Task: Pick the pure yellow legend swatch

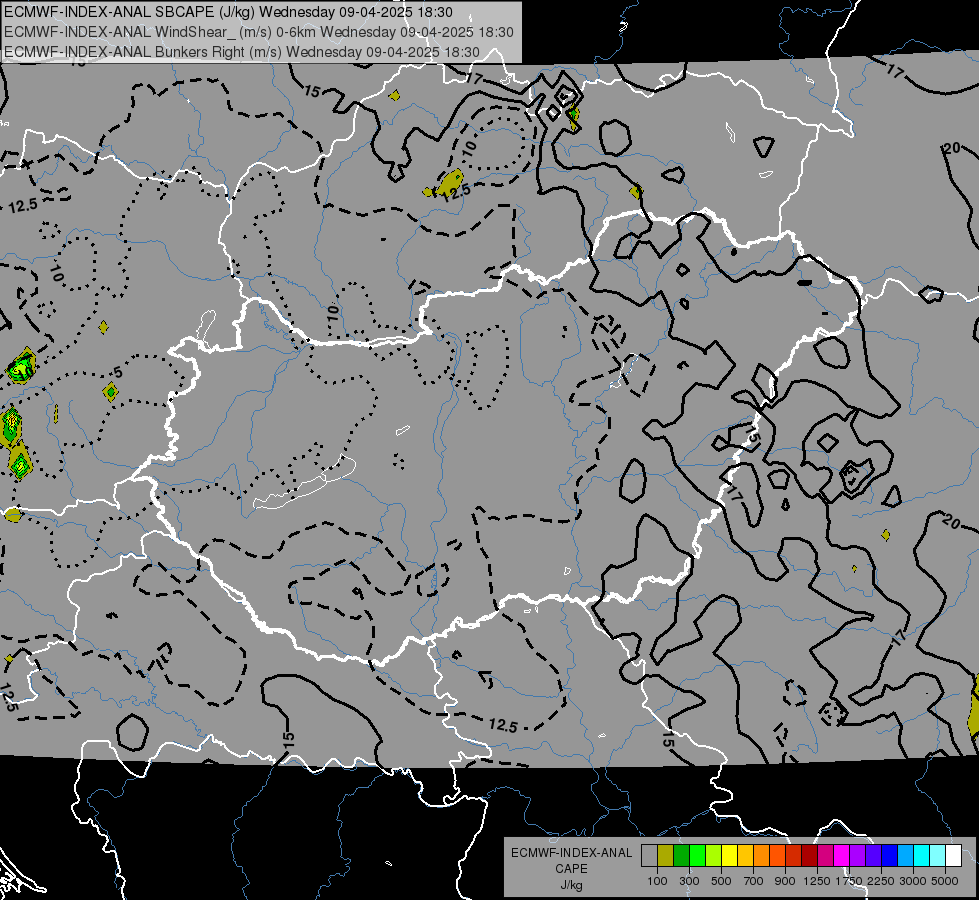Action: point(729,856)
